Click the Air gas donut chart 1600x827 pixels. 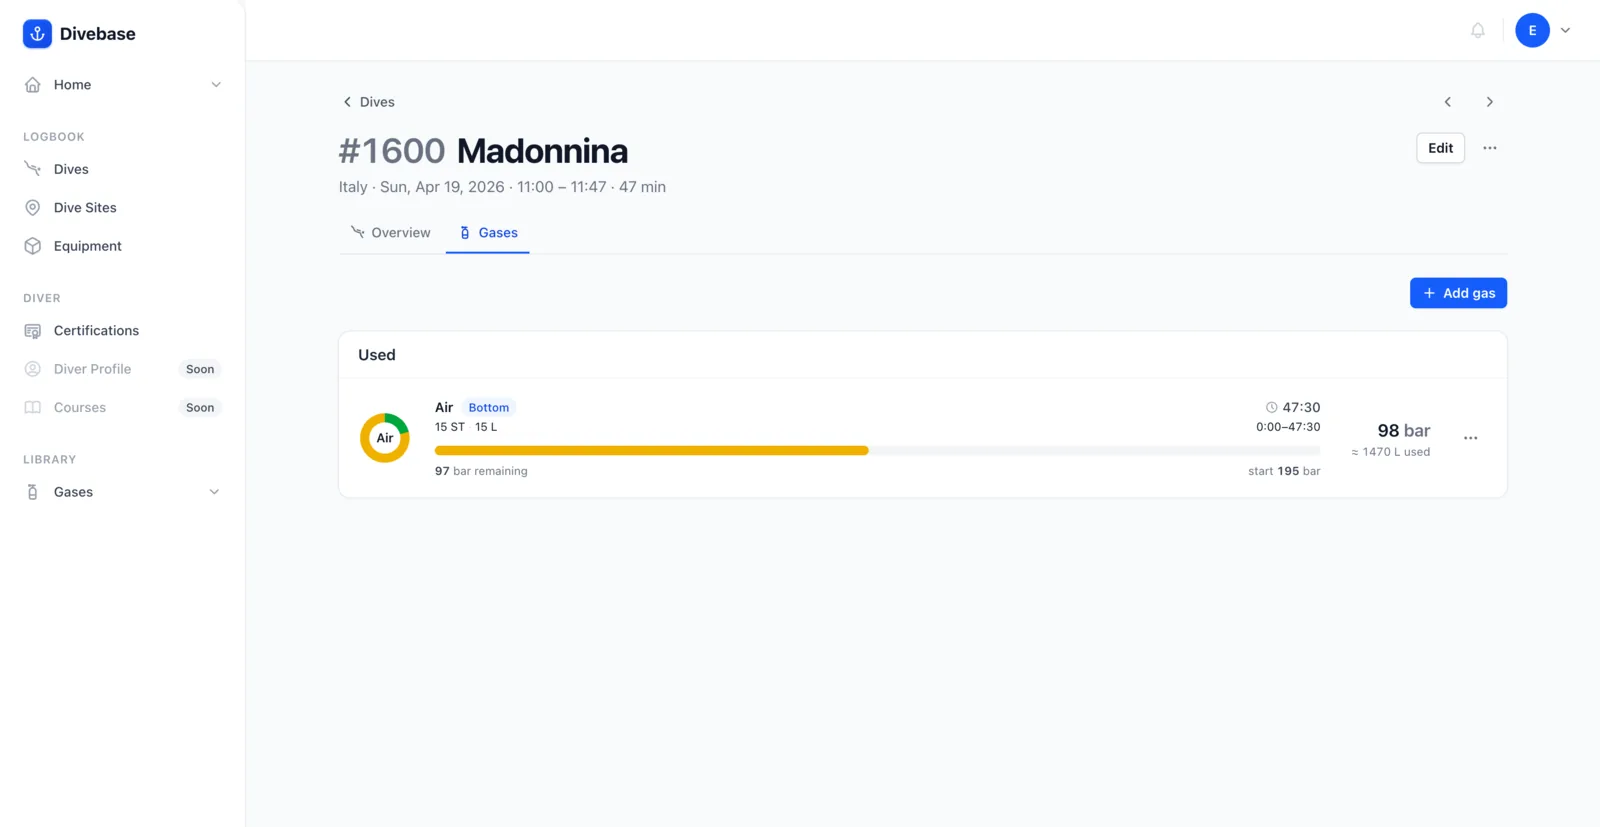click(385, 438)
